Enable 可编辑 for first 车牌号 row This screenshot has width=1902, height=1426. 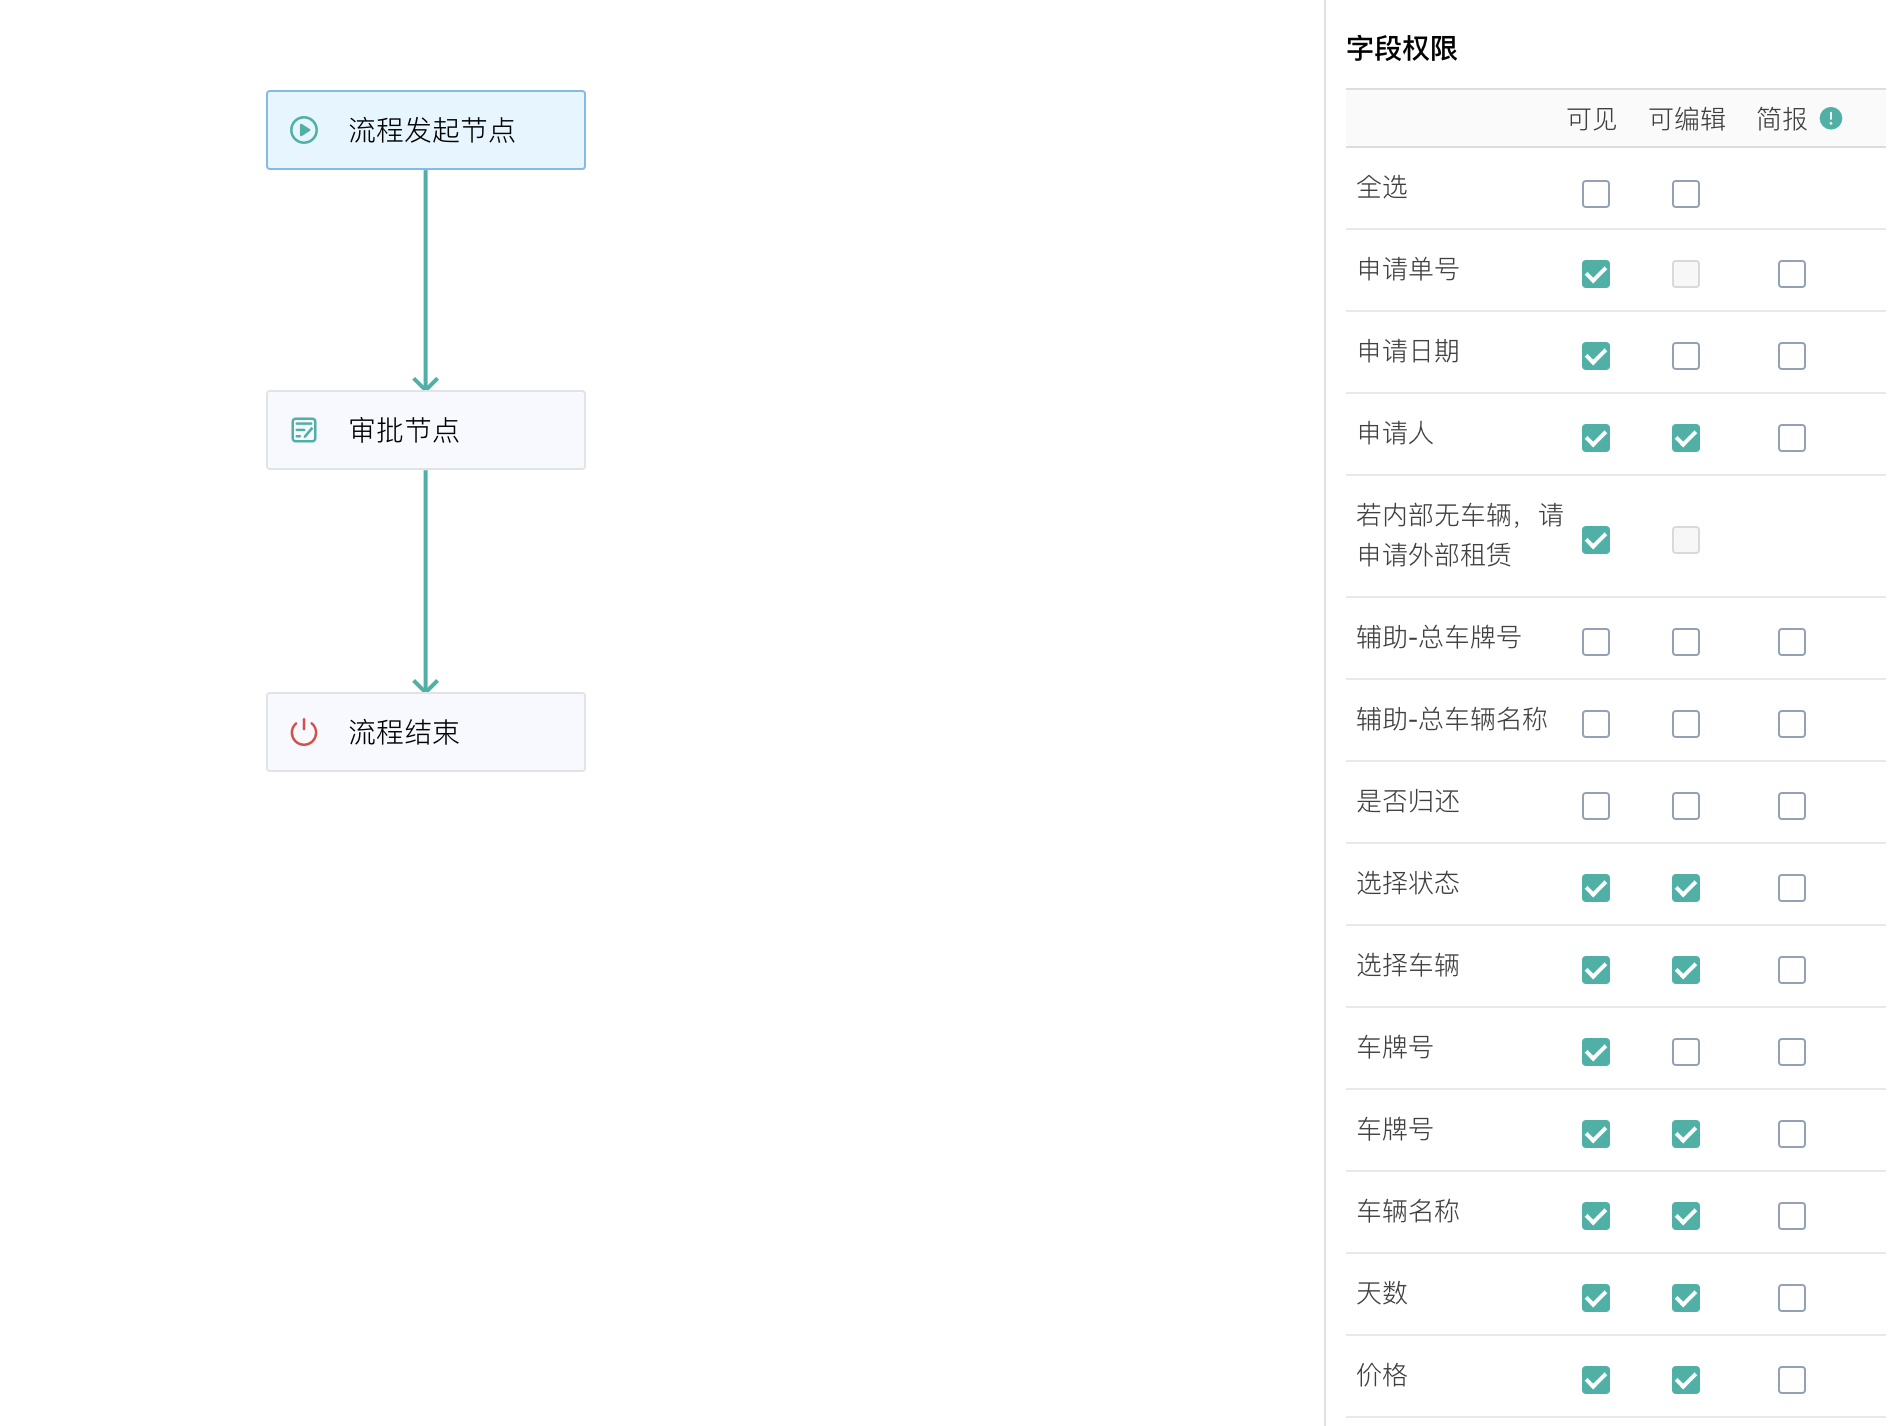click(1685, 1051)
